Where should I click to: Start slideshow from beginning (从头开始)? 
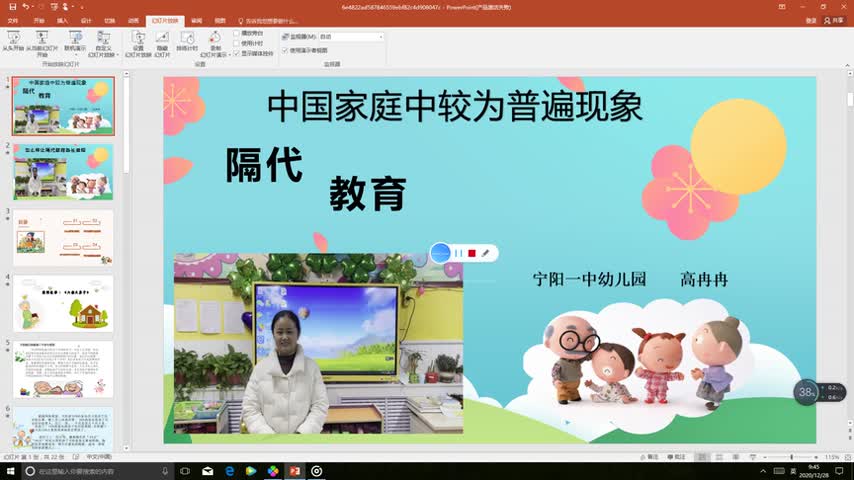13,42
